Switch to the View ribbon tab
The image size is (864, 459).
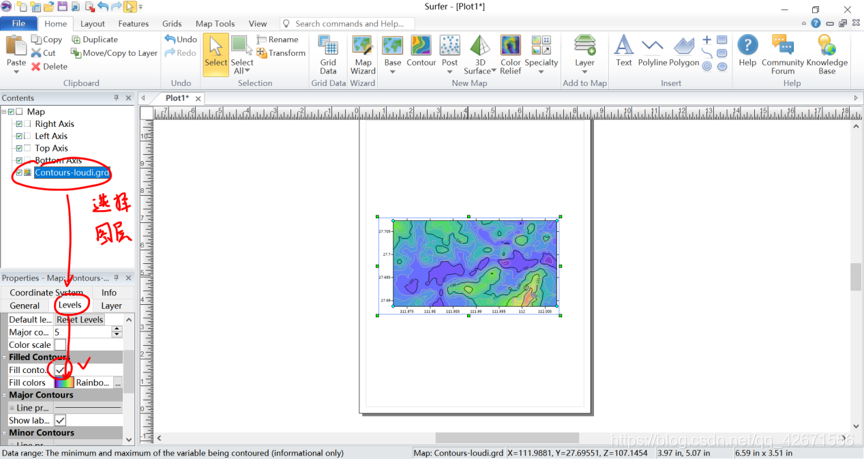[257, 24]
